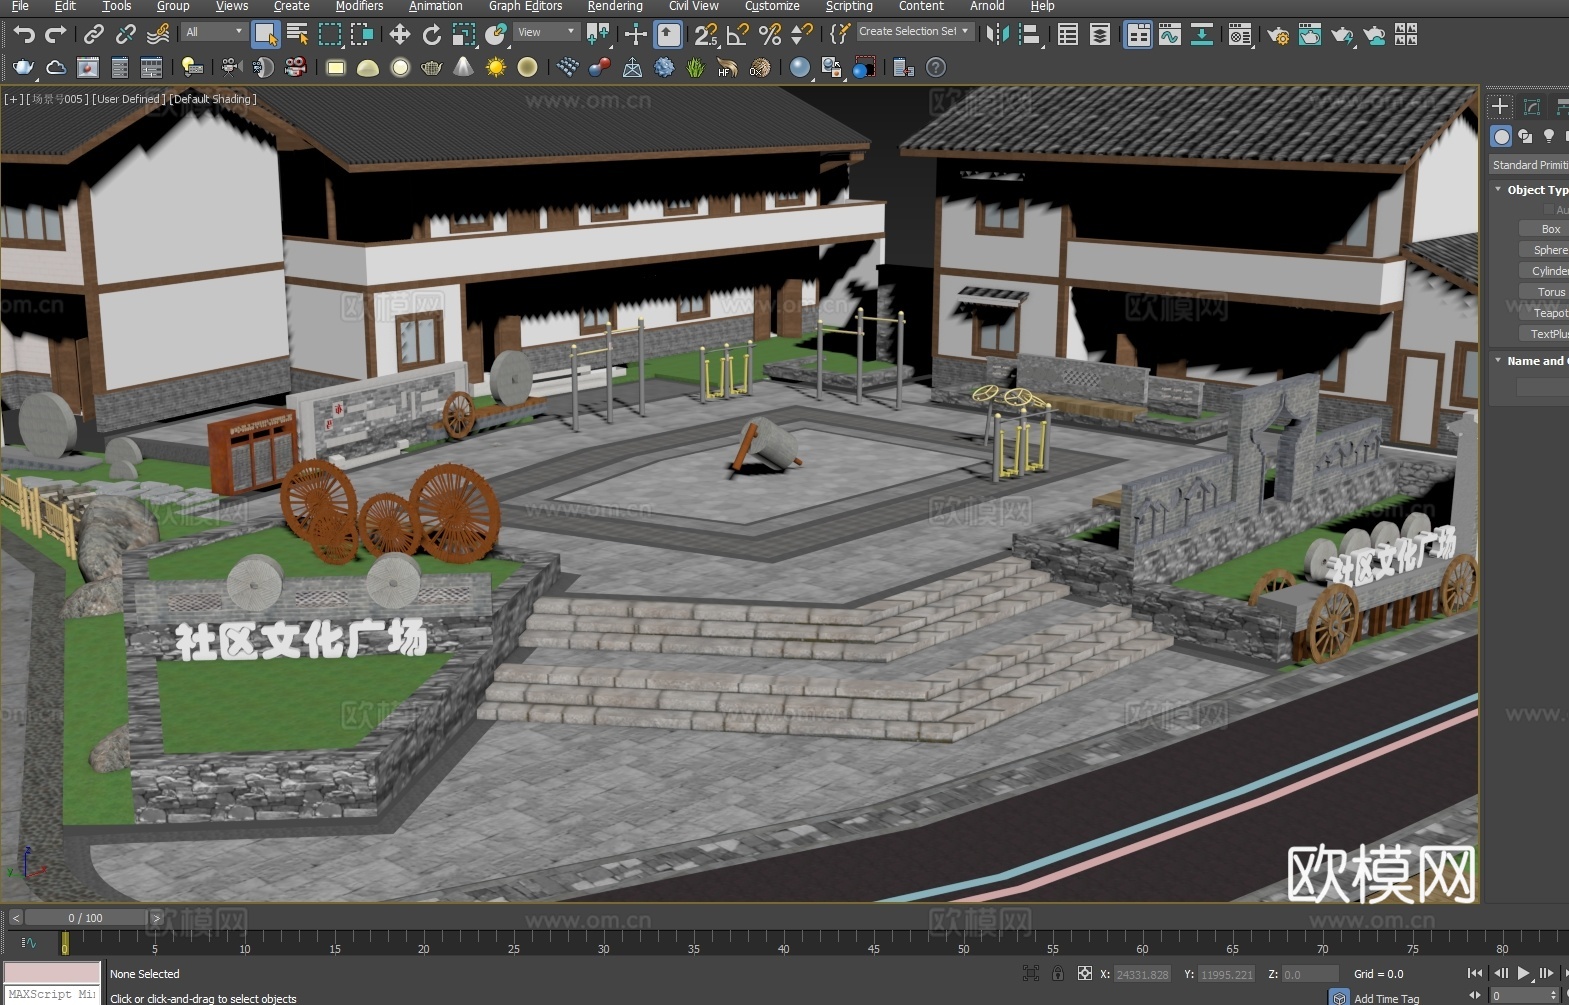Open the viewport [+] general menu
The width and height of the screenshot is (1569, 1005).
click(x=13, y=99)
